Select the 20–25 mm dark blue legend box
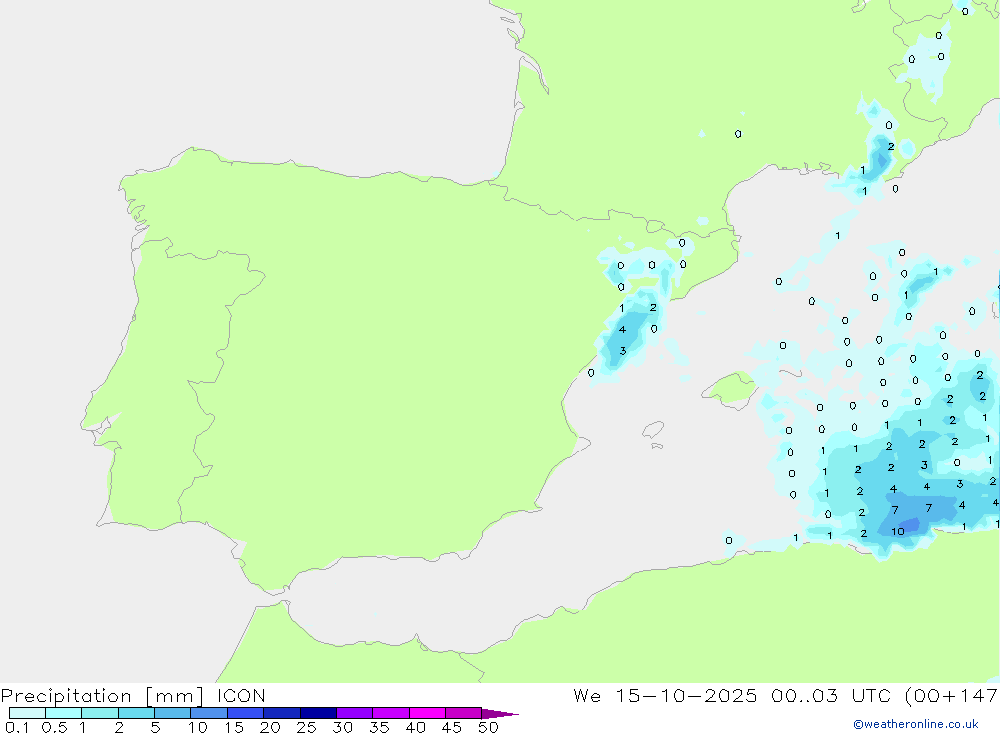The width and height of the screenshot is (1000, 733). tap(281, 713)
